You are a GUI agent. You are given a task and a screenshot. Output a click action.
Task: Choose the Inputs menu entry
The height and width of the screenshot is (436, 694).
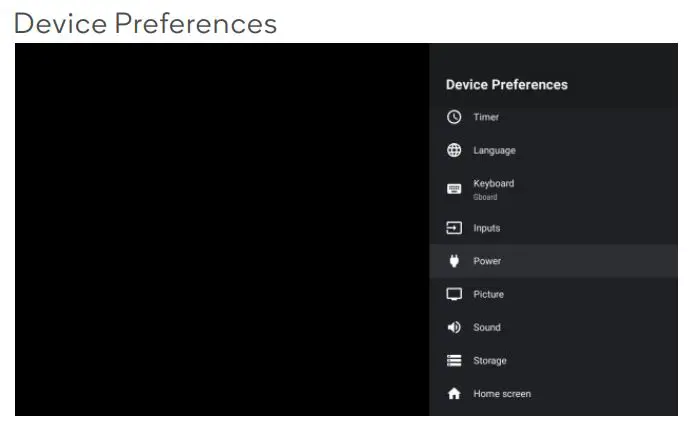(486, 228)
